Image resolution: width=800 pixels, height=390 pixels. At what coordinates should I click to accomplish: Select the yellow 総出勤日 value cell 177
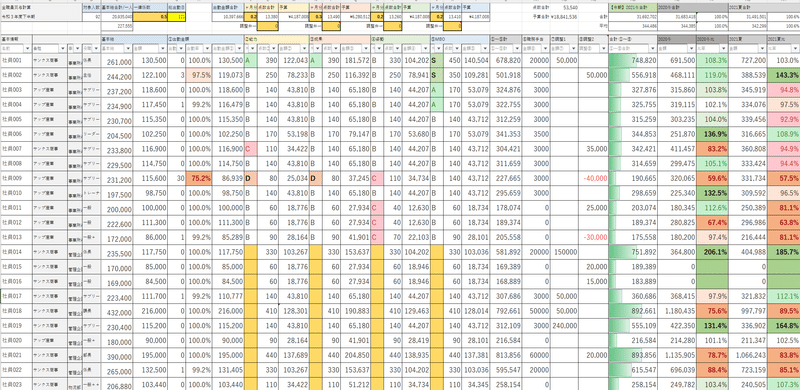[177, 16]
